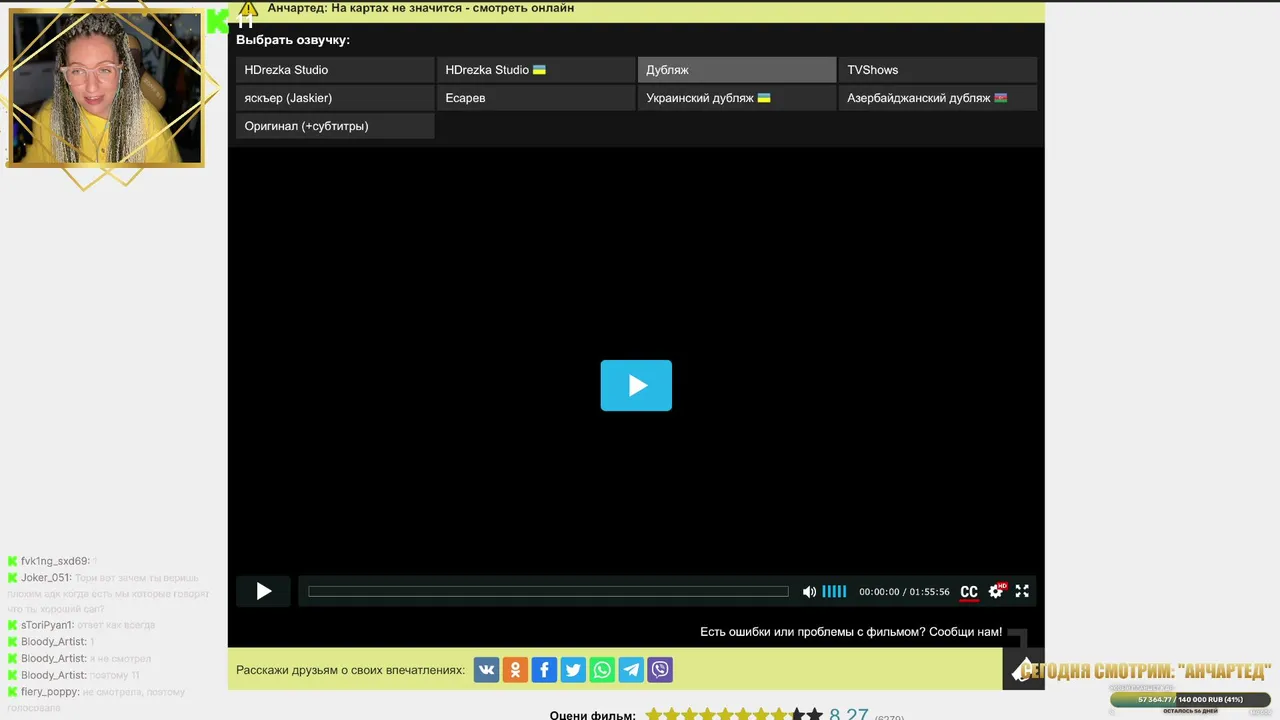Image resolution: width=1280 pixels, height=720 pixels.
Task: Select the яскъер (Jaskier) voice-over
Action: (335, 98)
